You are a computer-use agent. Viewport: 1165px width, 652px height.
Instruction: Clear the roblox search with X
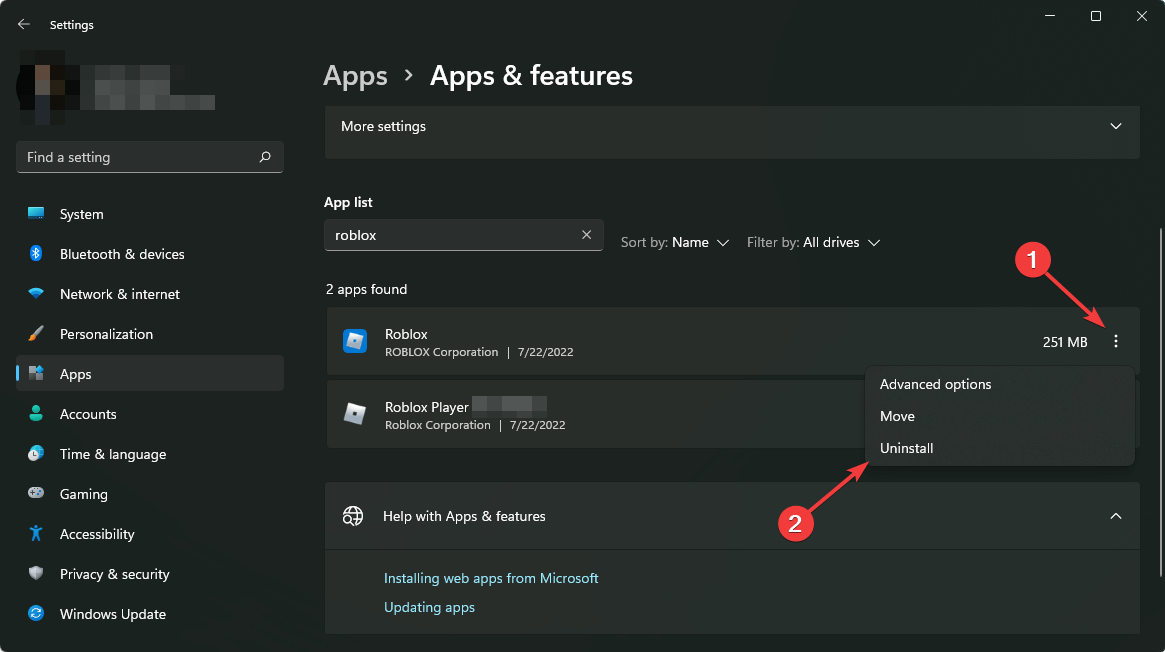(586, 235)
